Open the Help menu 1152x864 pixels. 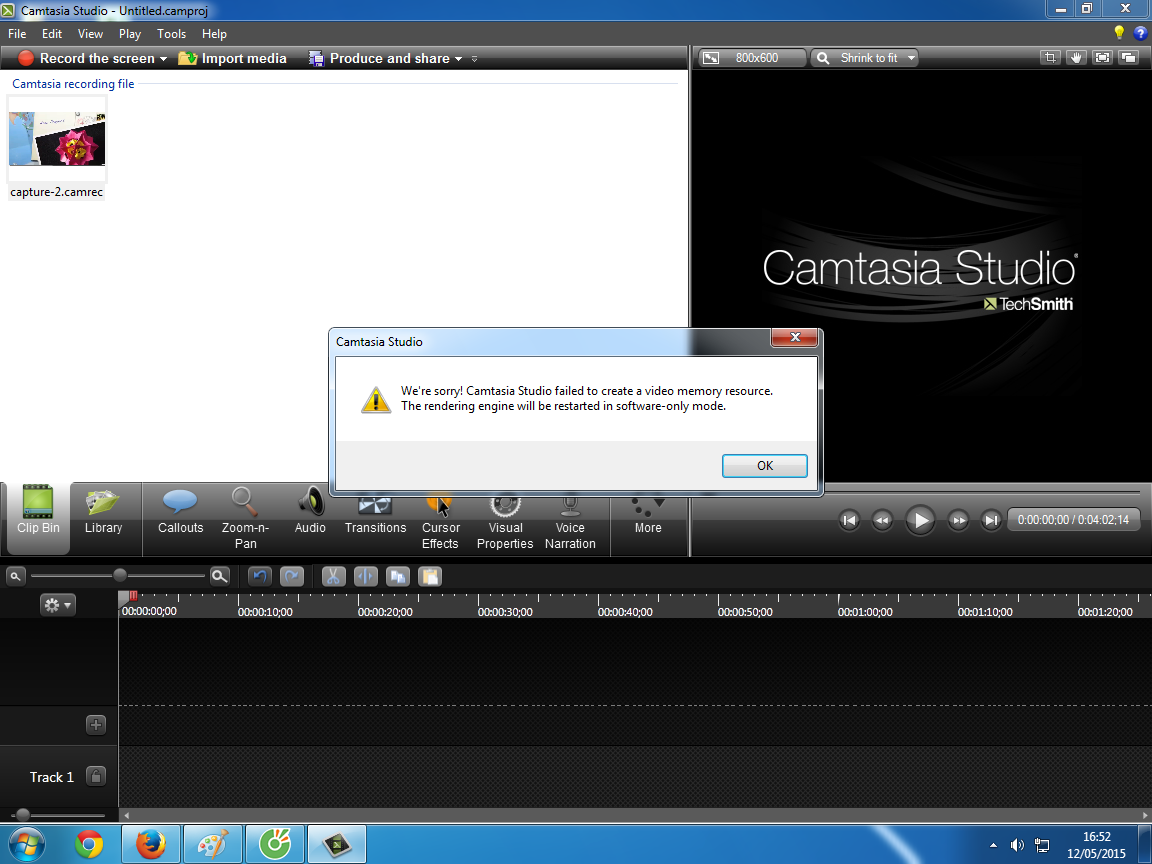[x=214, y=34]
